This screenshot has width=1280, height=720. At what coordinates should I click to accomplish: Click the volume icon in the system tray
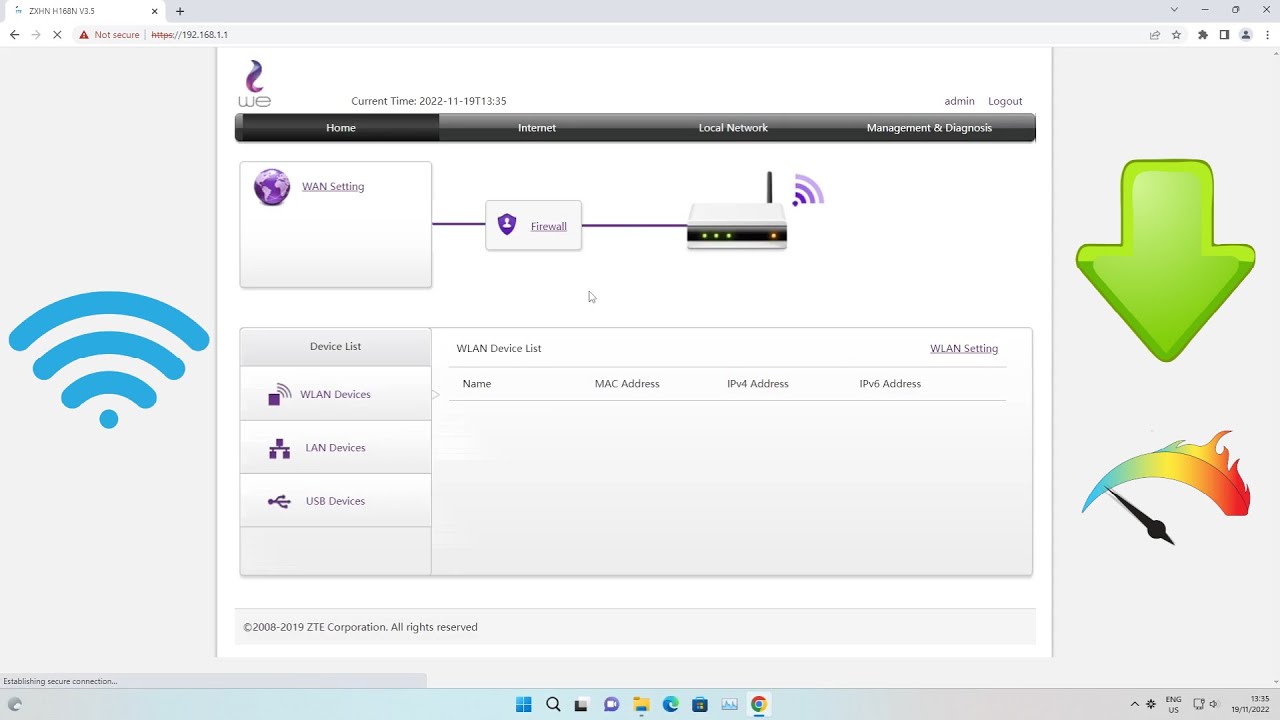coord(1214,704)
